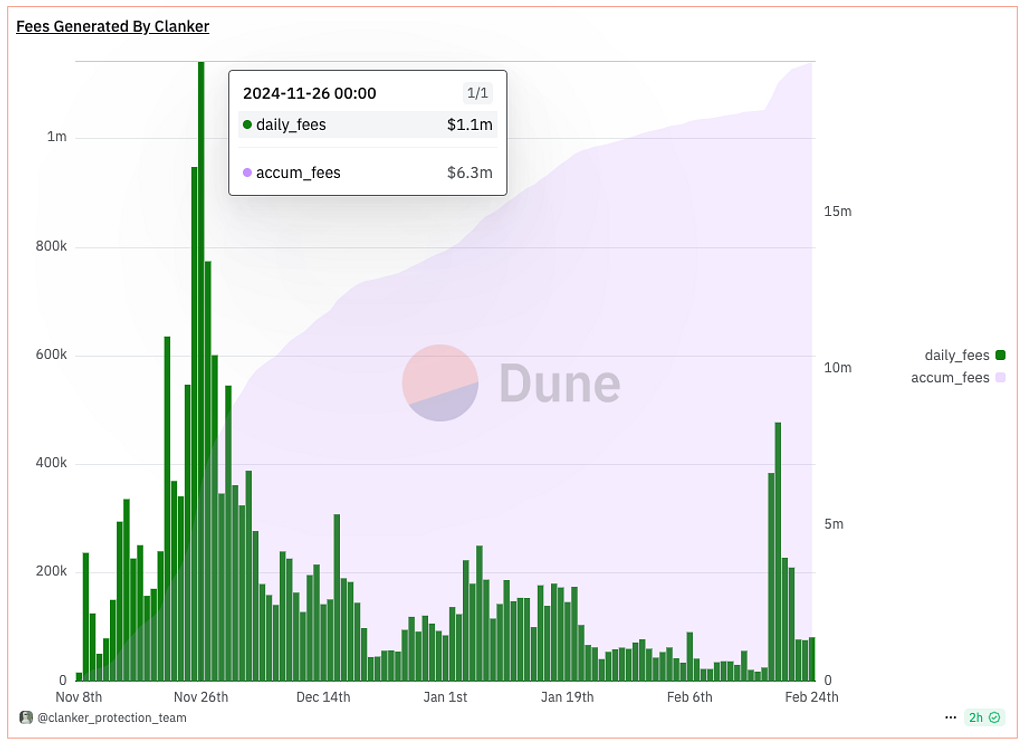Click the clanker_protection_team avatar icon
Image resolution: width=1024 pixels, height=744 pixels.
pyautogui.click(x=26, y=718)
